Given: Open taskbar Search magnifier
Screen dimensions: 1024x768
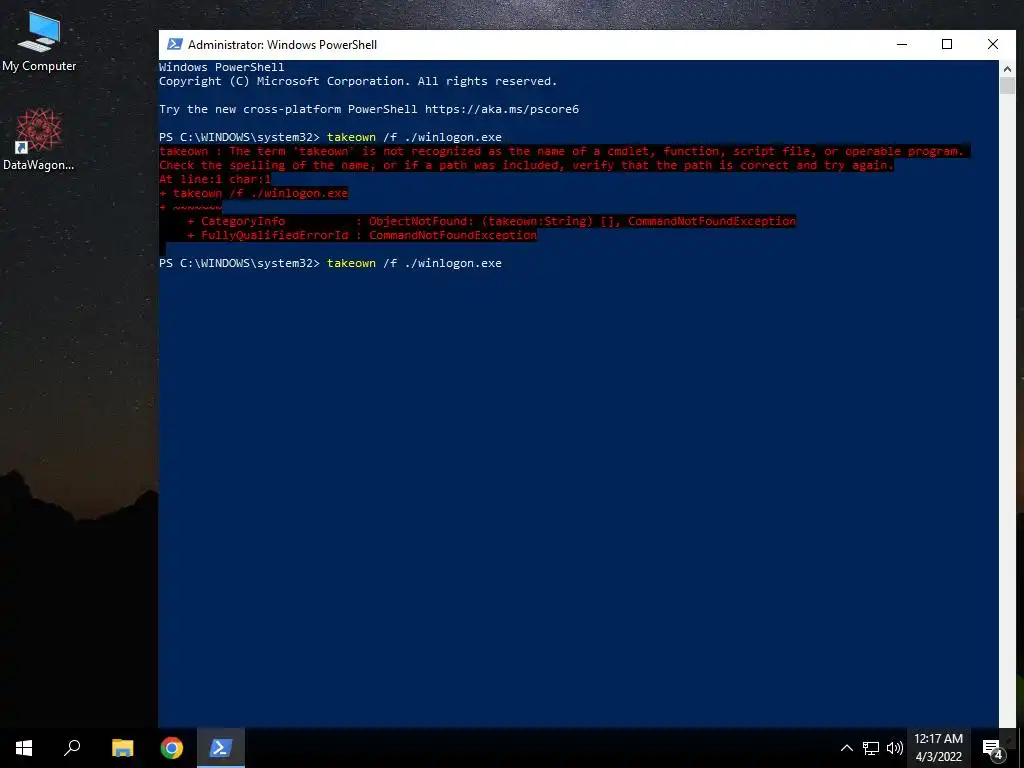Looking at the screenshot, I should [x=72, y=748].
